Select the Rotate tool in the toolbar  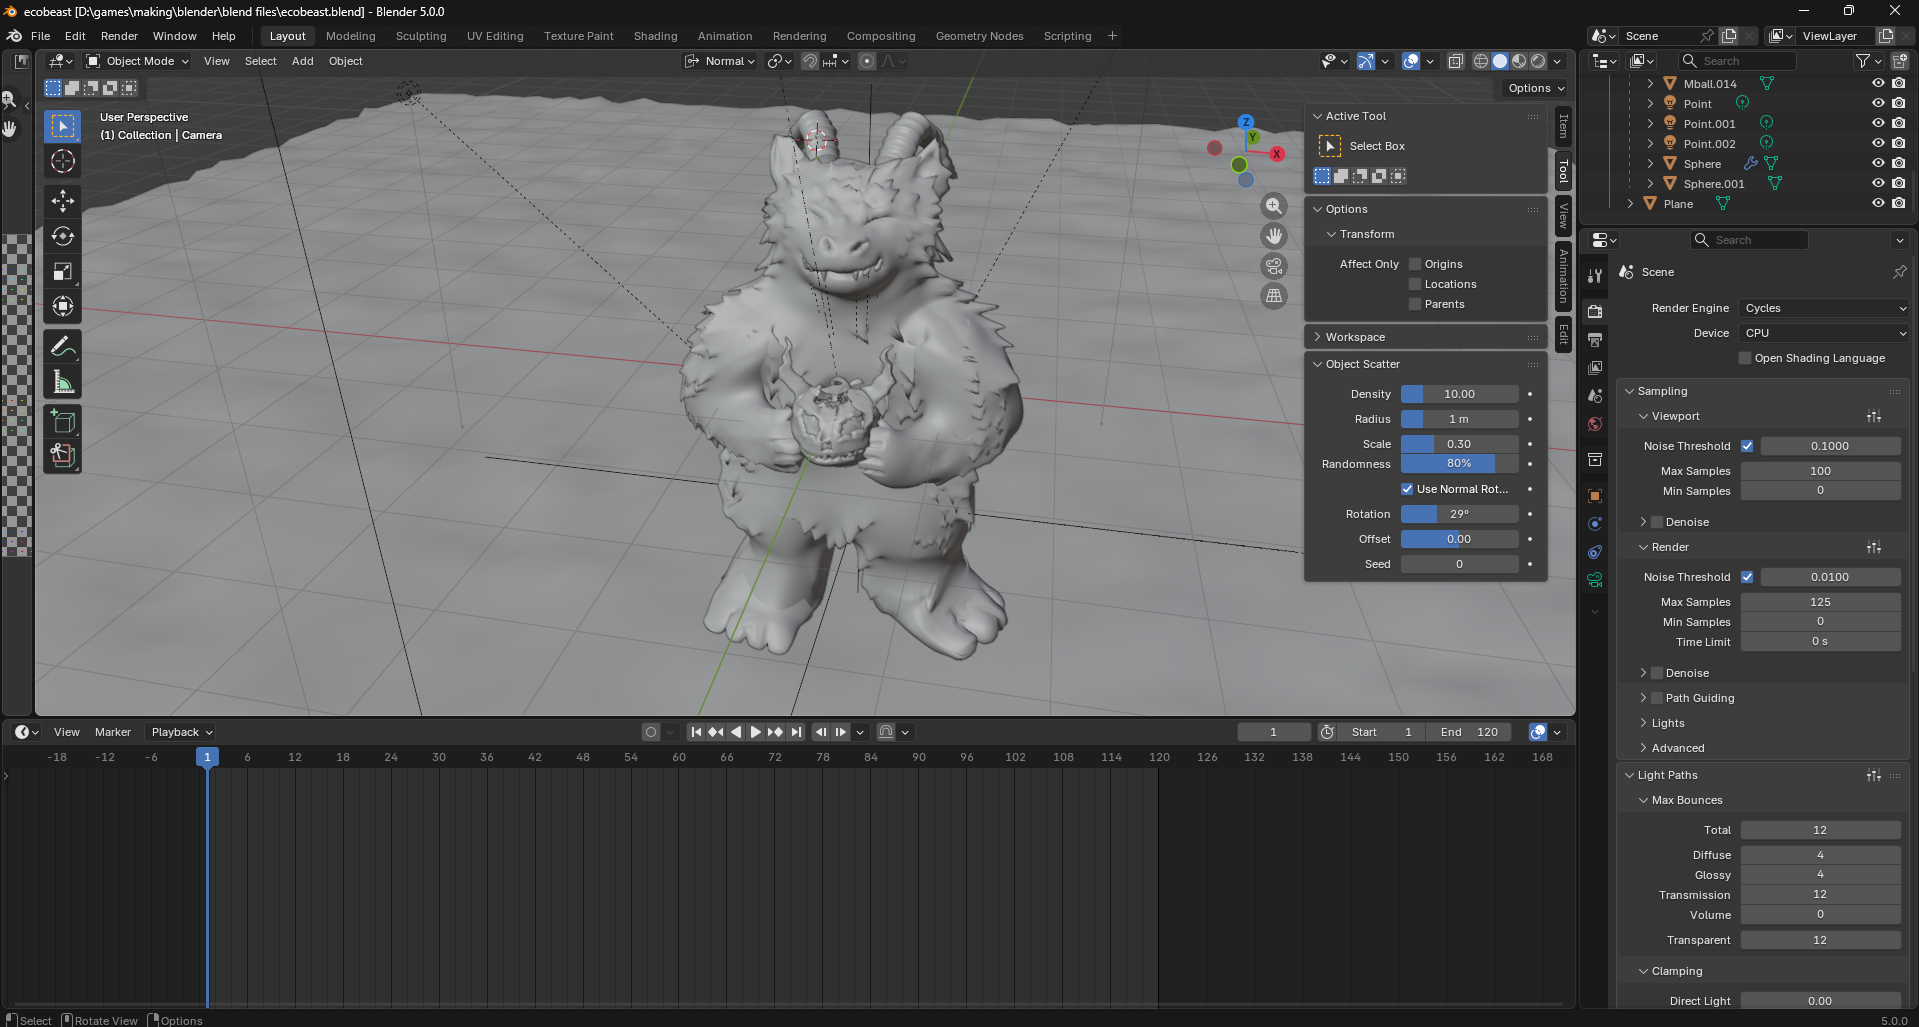click(62, 236)
